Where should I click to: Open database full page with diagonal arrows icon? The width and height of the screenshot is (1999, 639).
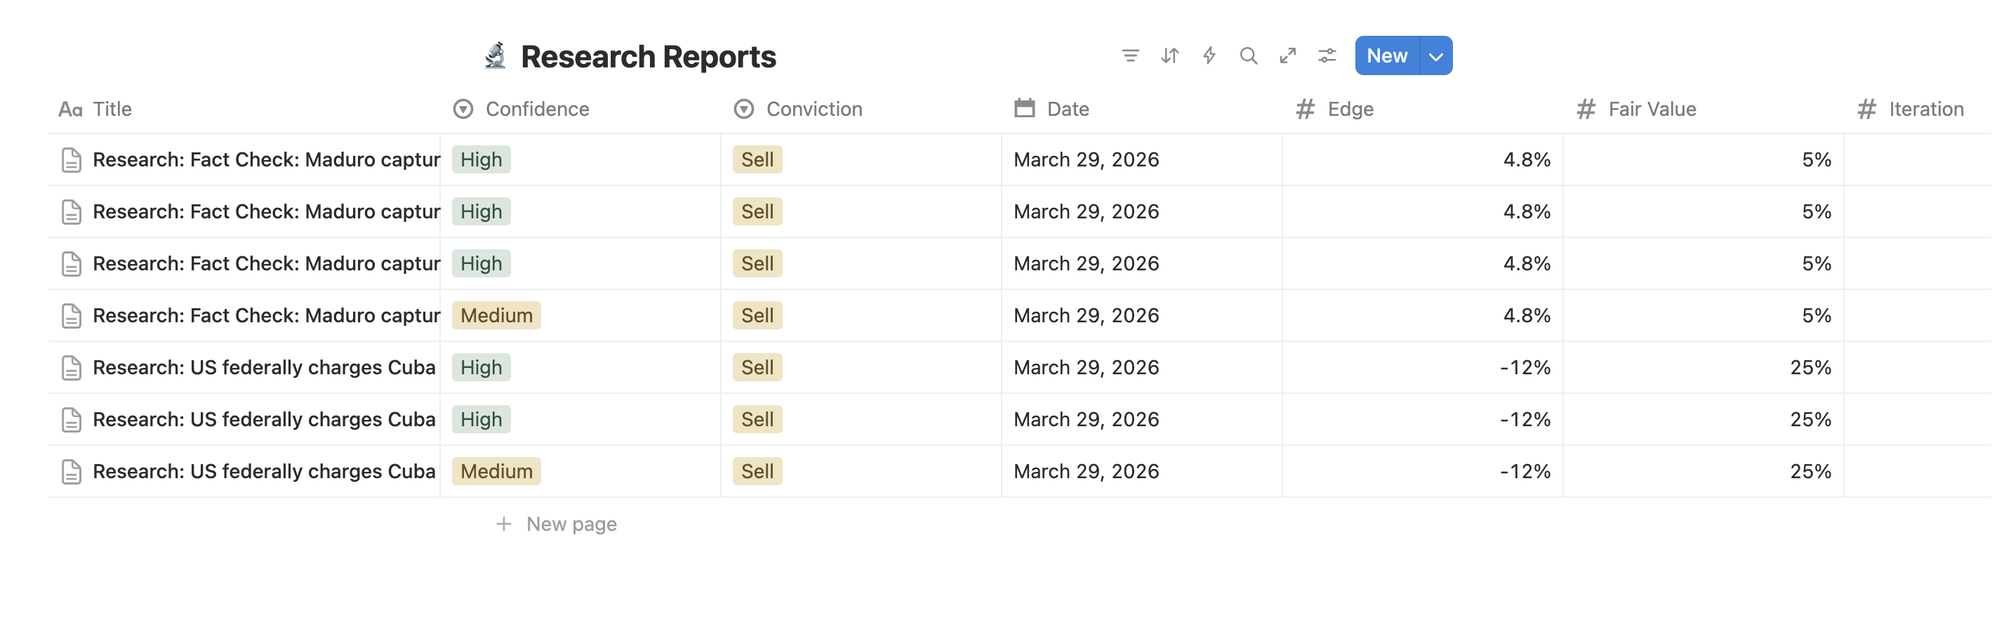tap(1288, 56)
